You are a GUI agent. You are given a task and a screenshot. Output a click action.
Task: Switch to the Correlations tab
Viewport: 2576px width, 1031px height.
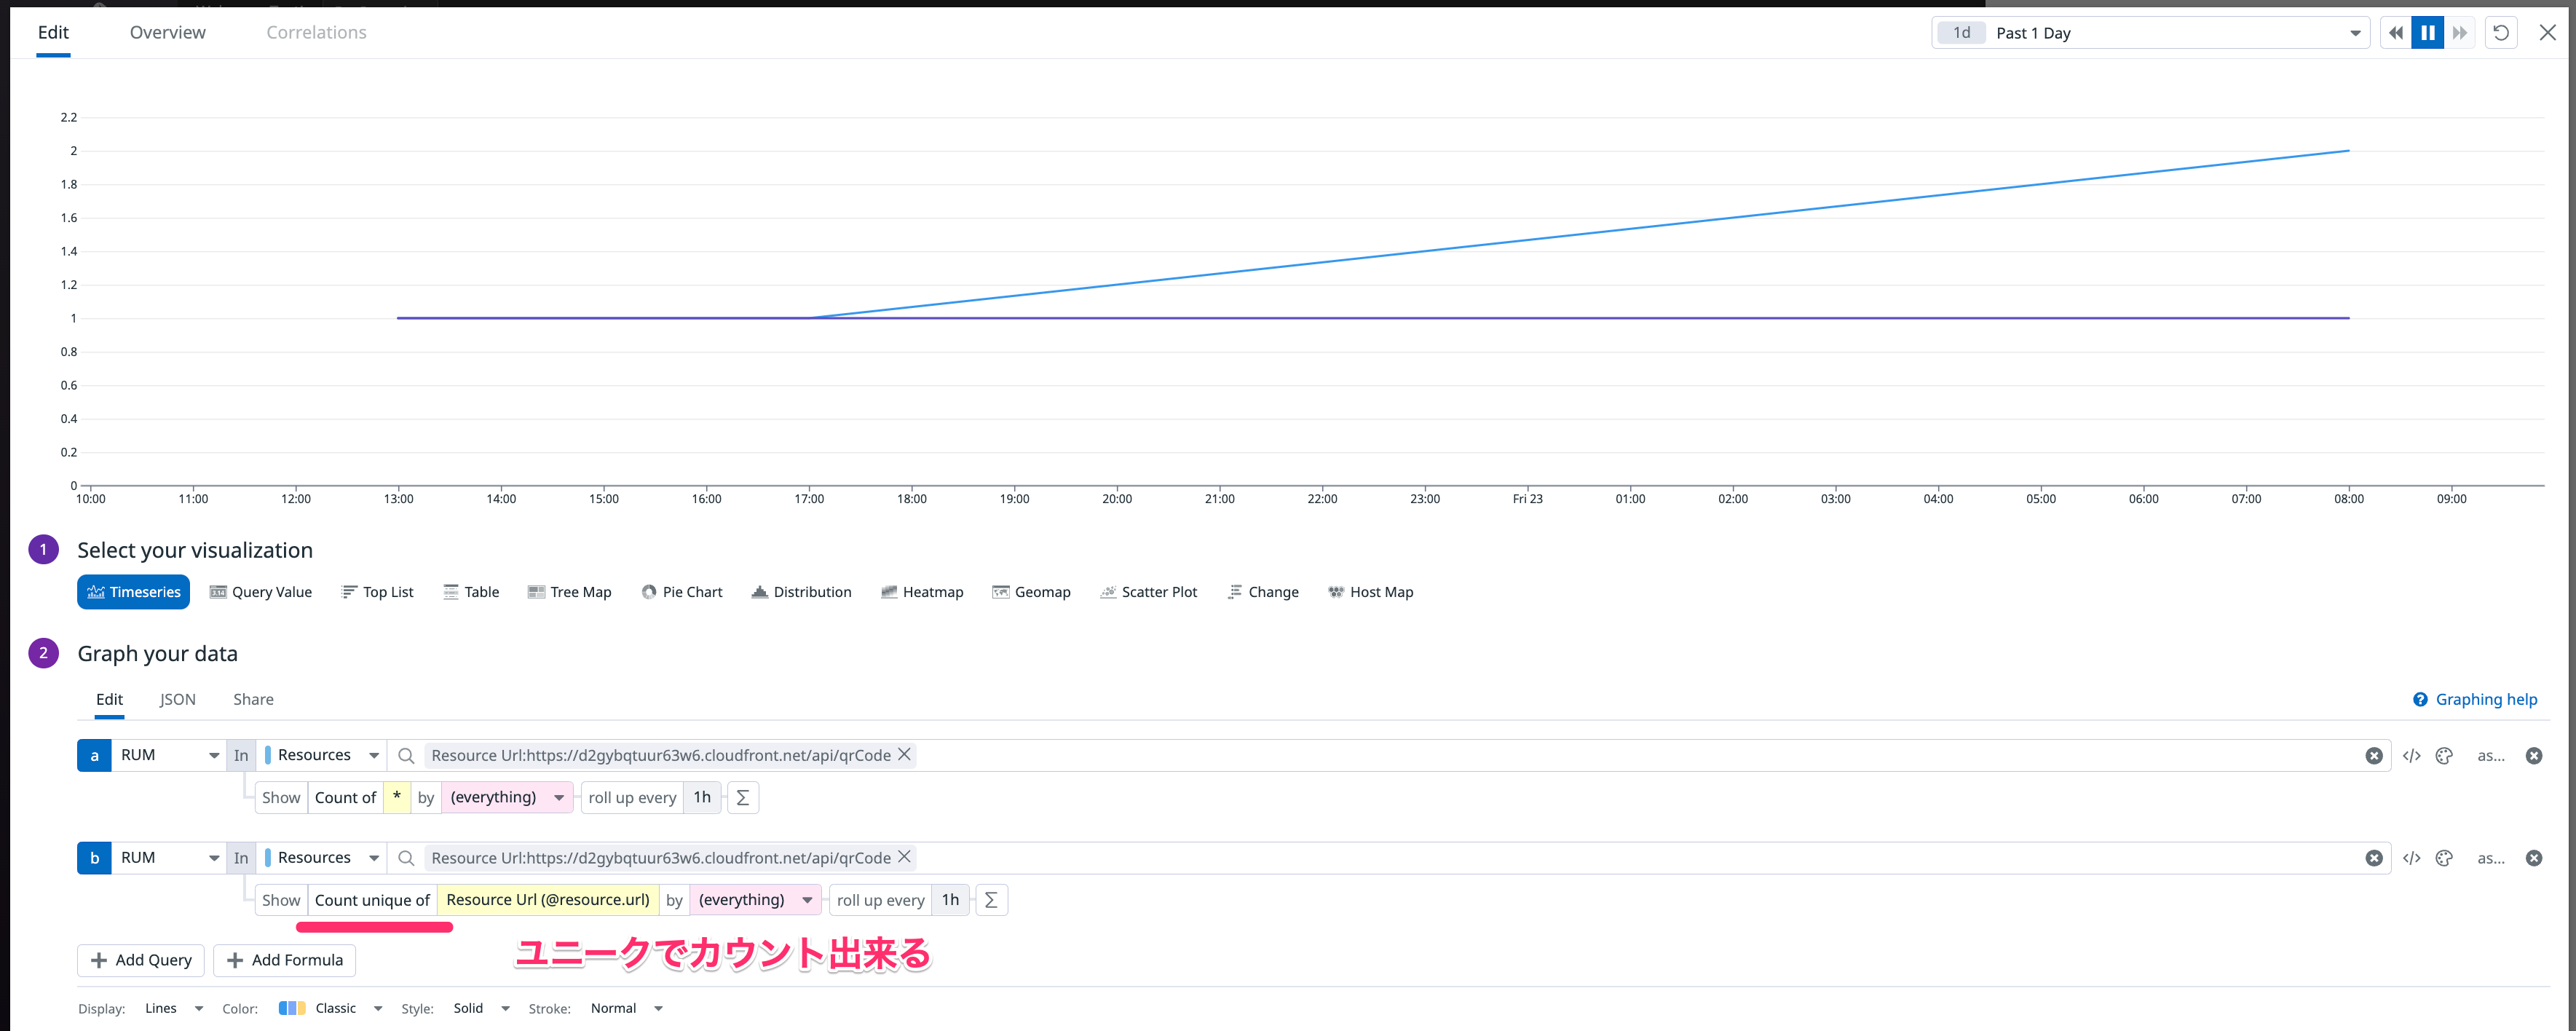click(316, 31)
